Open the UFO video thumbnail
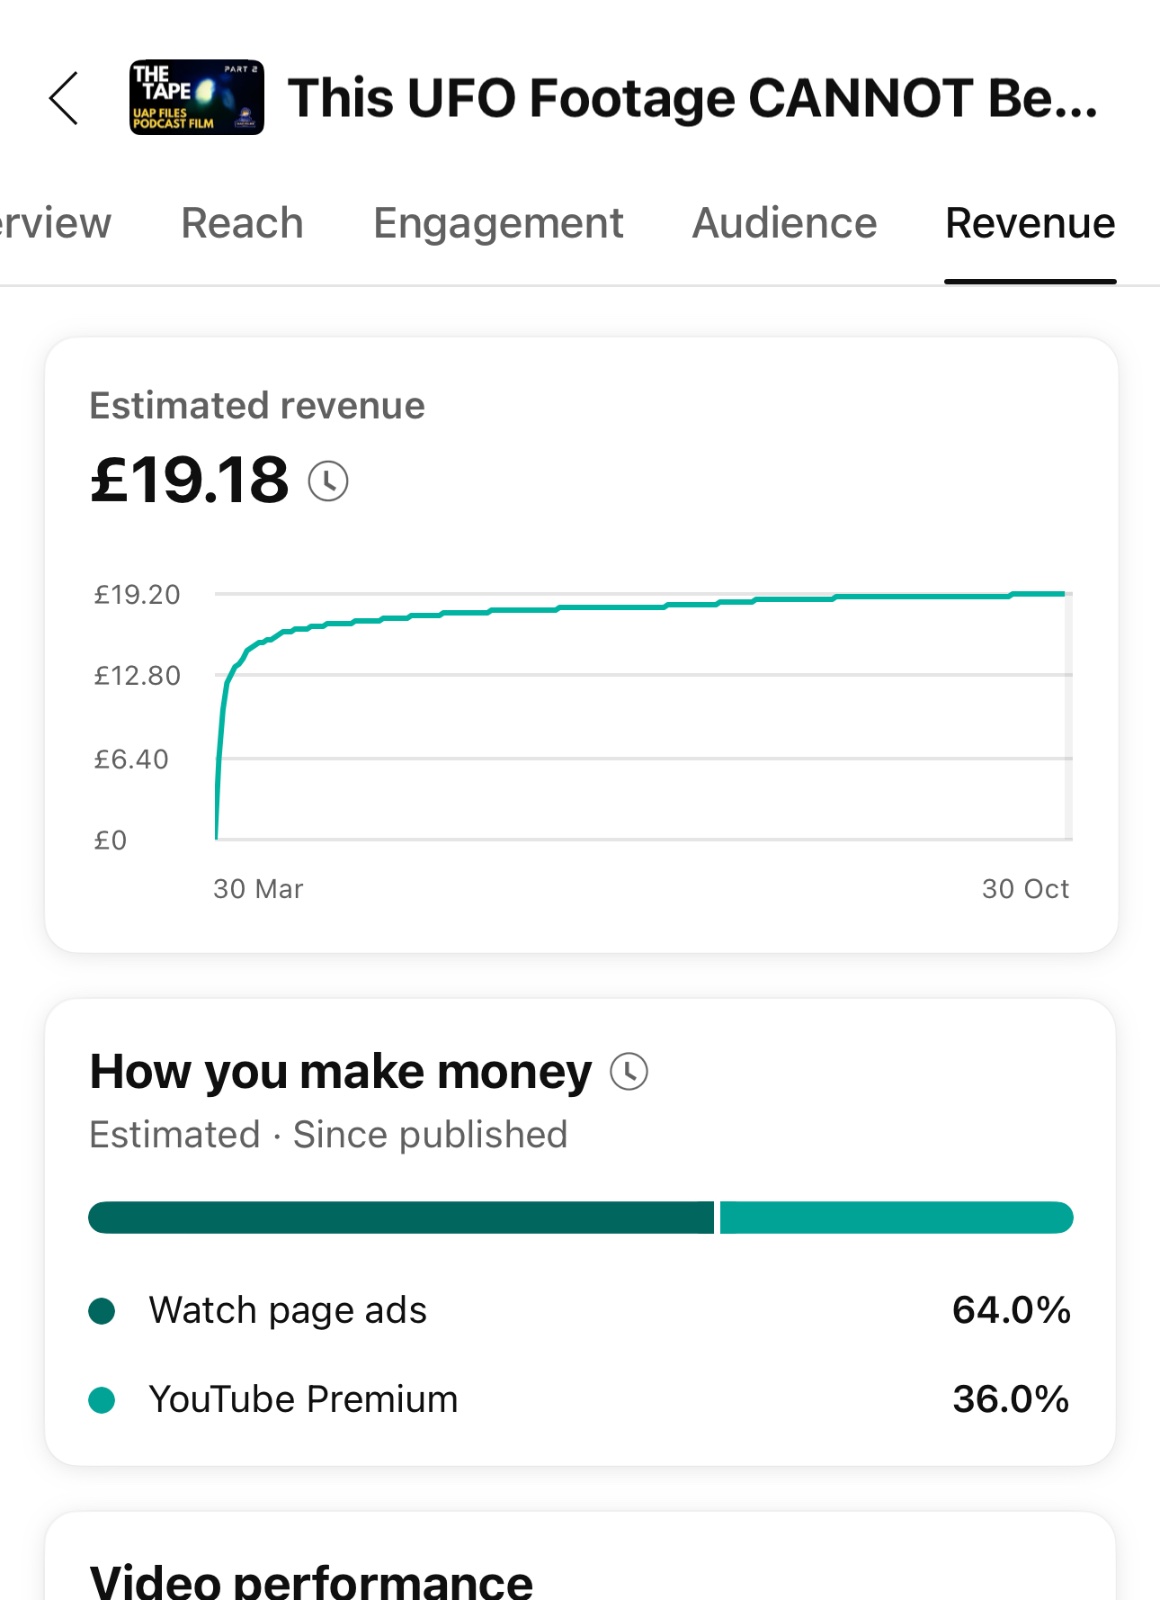This screenshot has height=1600, width=1160. coord(196,97)
